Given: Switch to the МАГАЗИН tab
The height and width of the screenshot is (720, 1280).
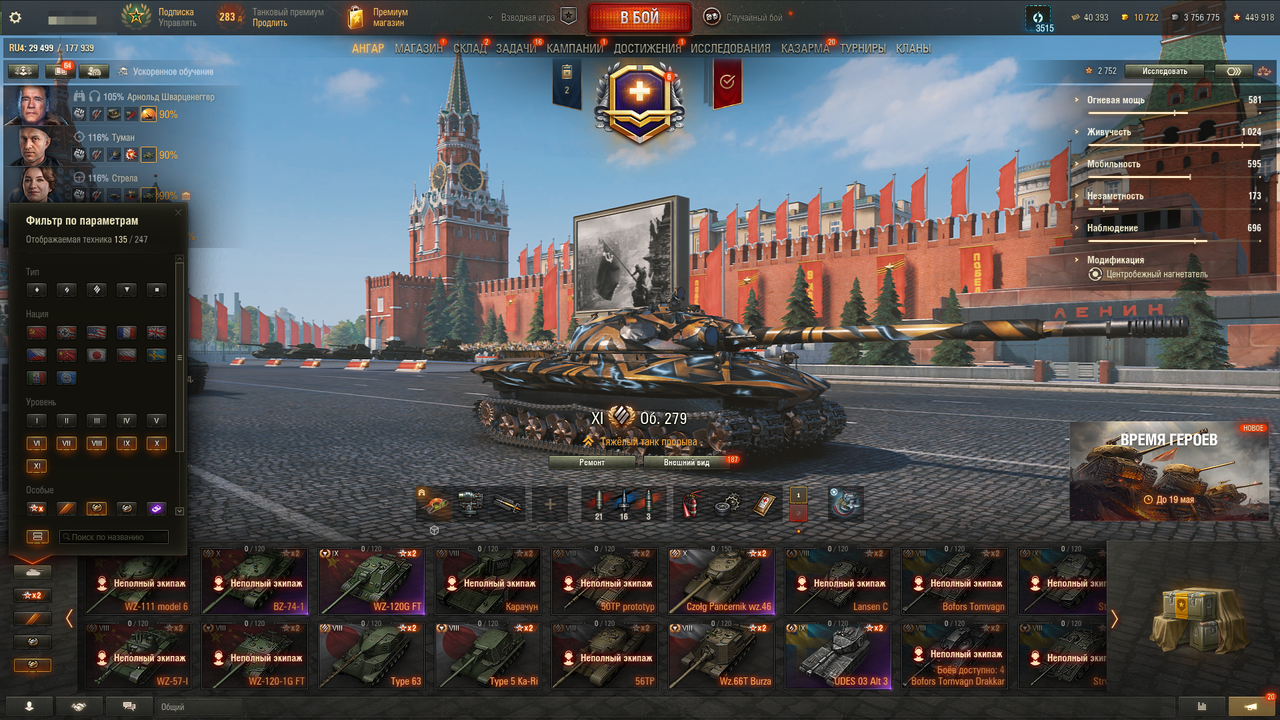Looking at the screenshot, I should [x=418, y=48].
